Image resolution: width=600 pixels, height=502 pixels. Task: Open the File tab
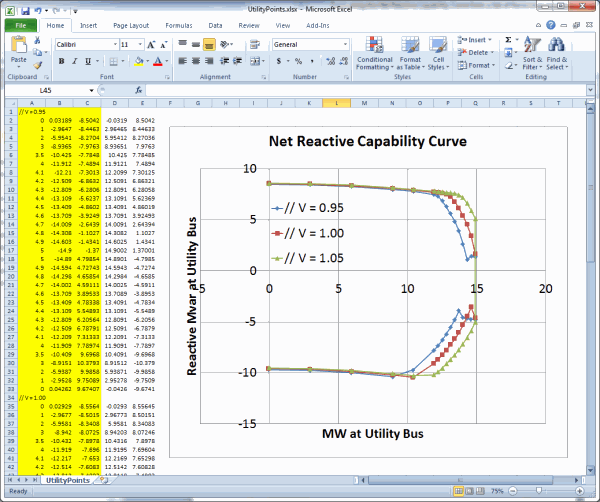pos(21,25)
